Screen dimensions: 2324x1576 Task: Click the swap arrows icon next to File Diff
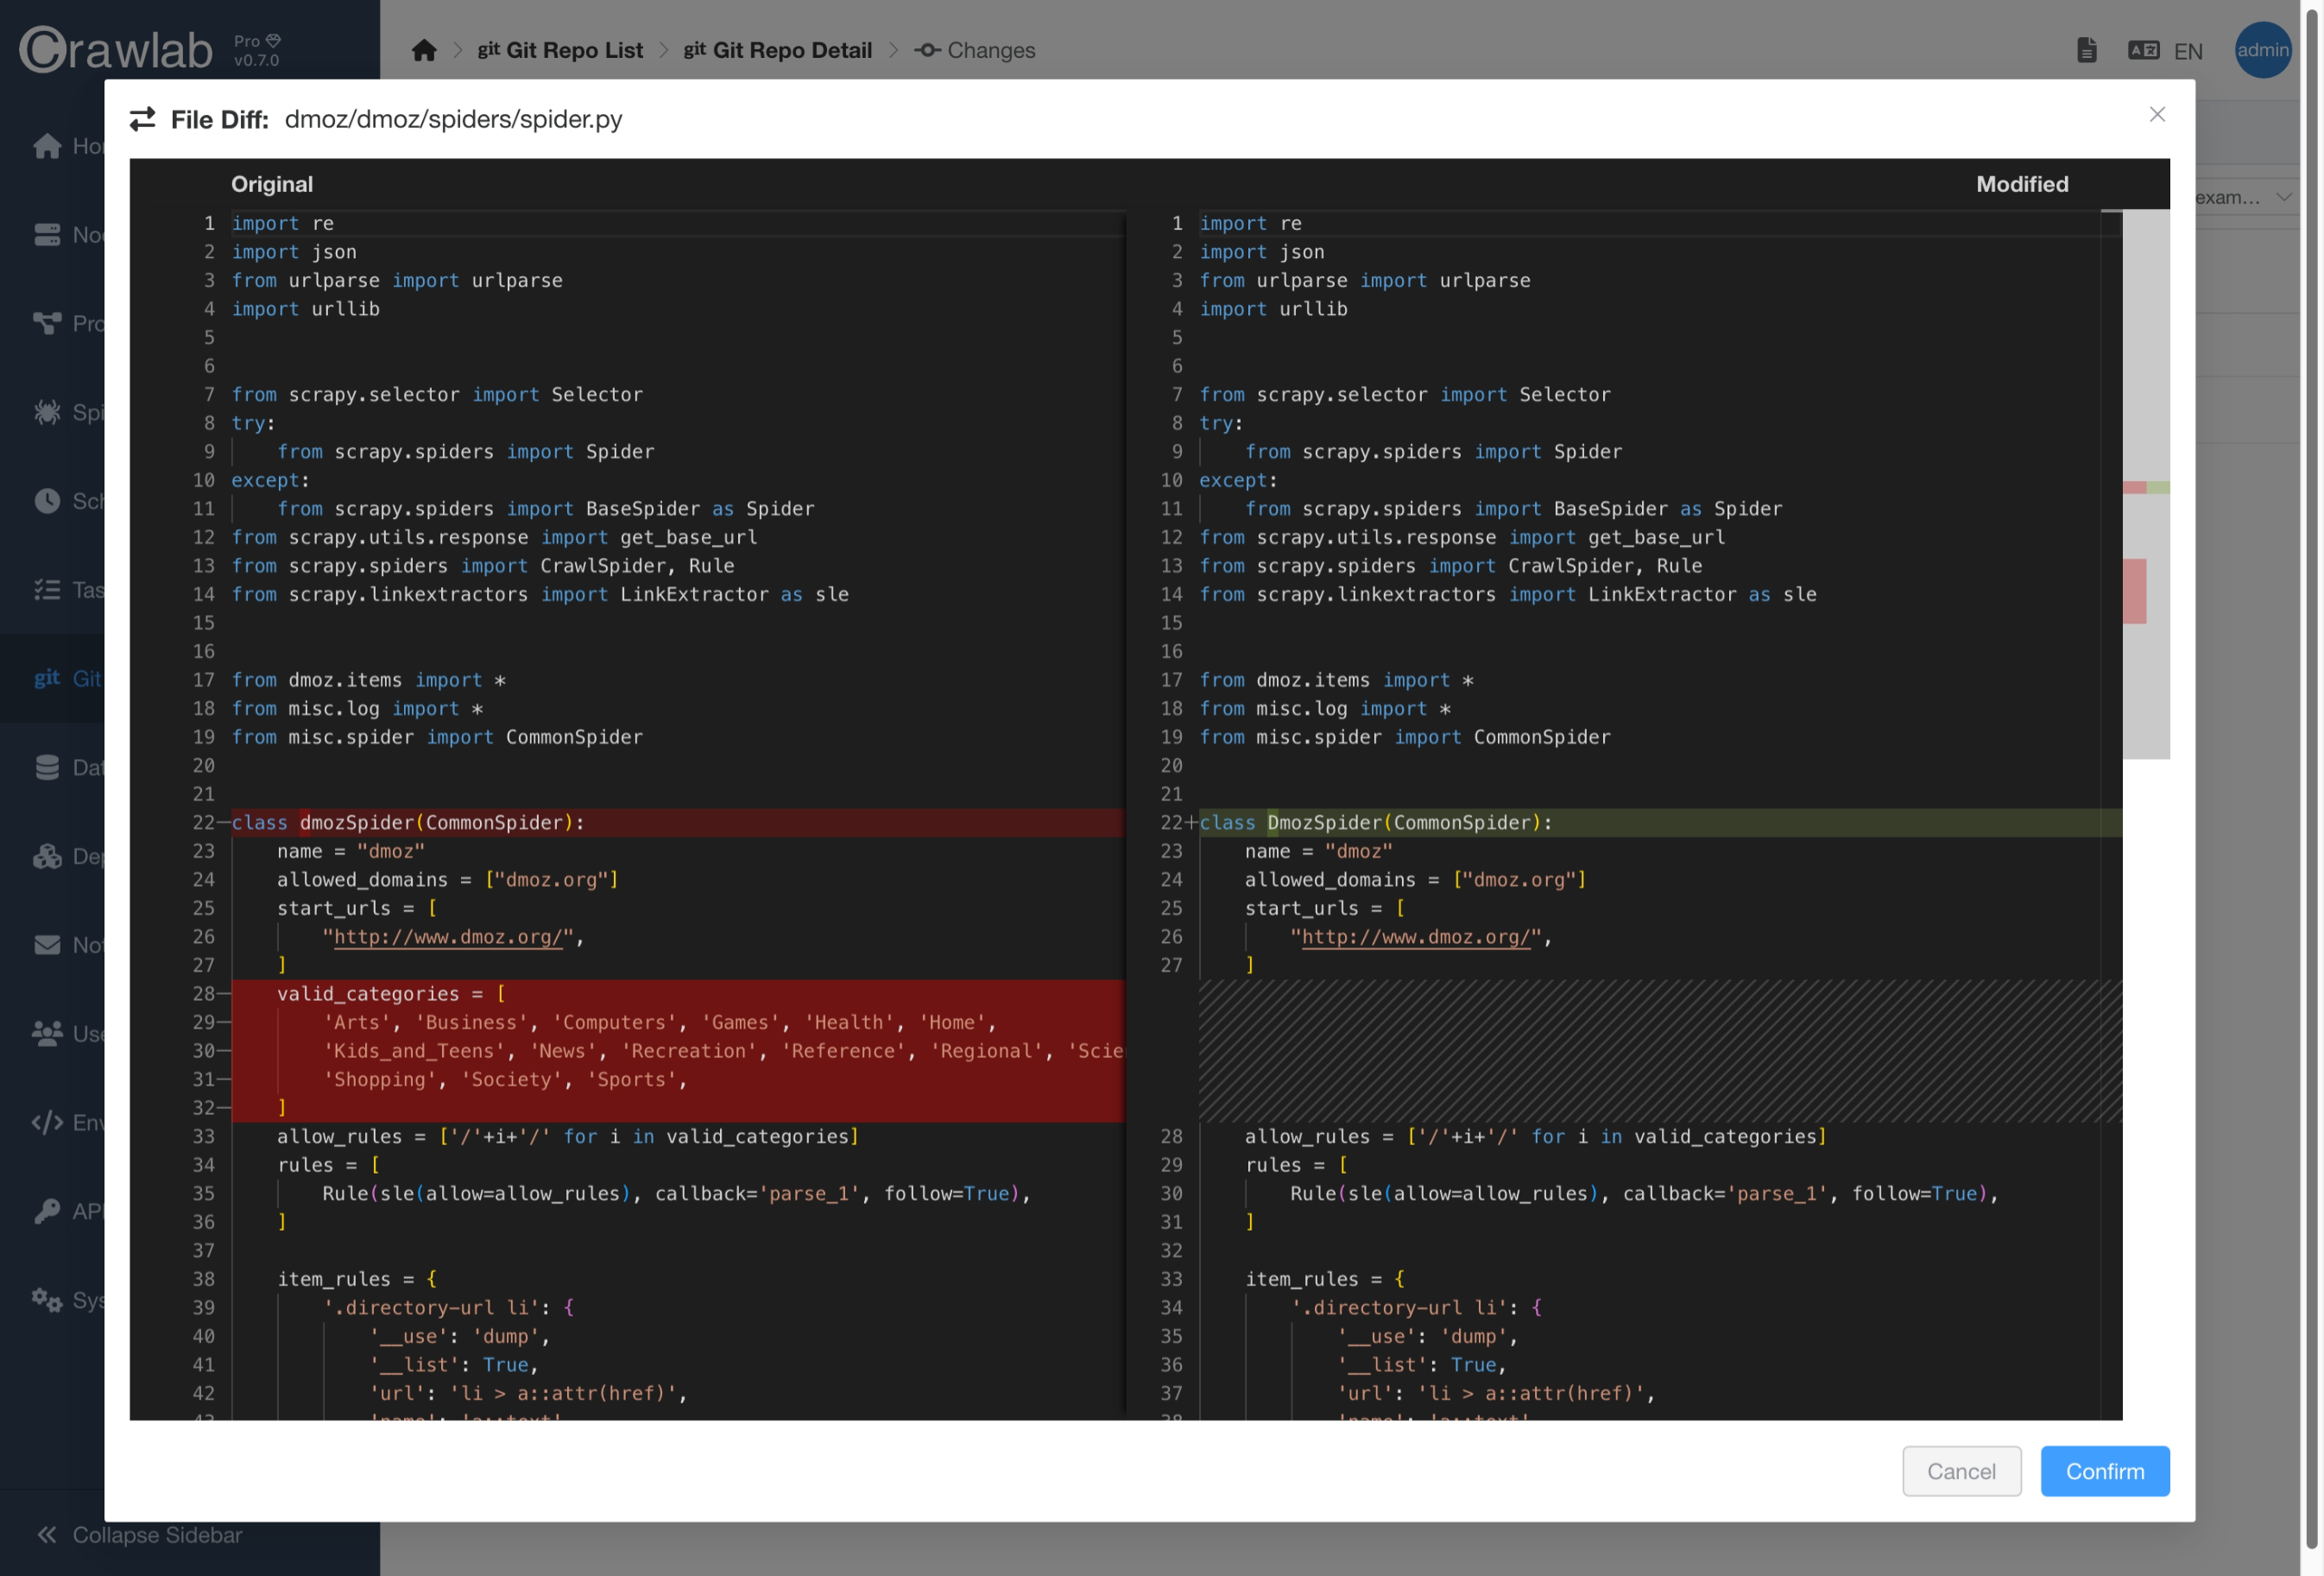point(143,118)
